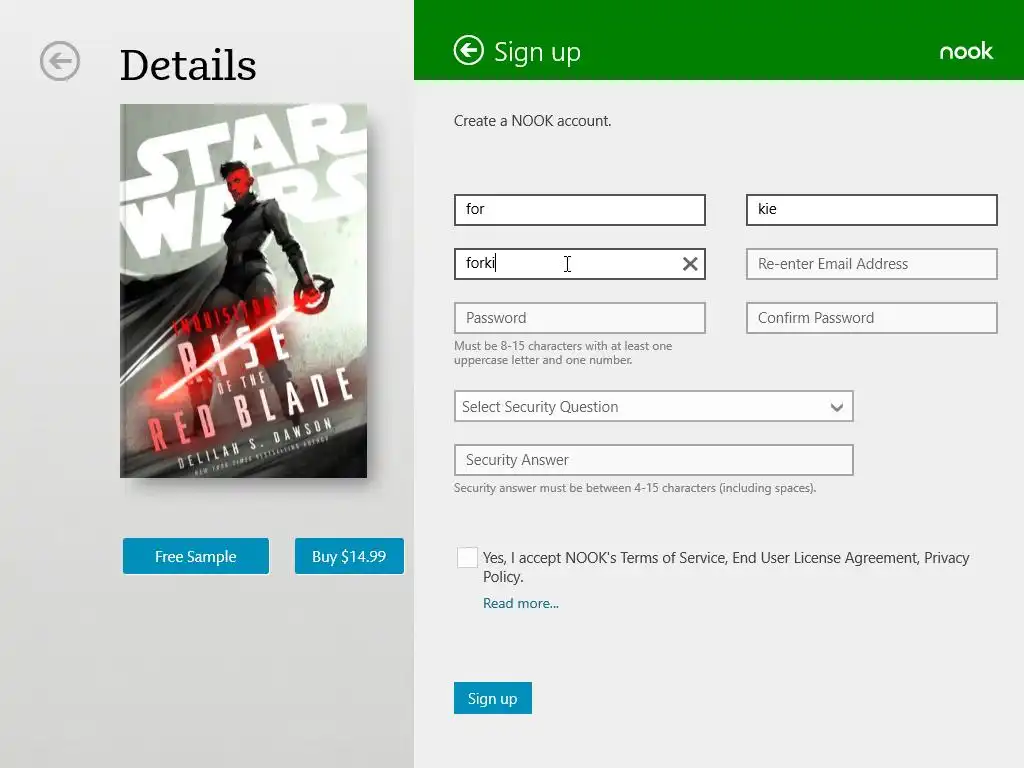Click the chevron of the Security Question dropdown
This screenshot has height=768, width=1024.
click(x=837, y=408)
